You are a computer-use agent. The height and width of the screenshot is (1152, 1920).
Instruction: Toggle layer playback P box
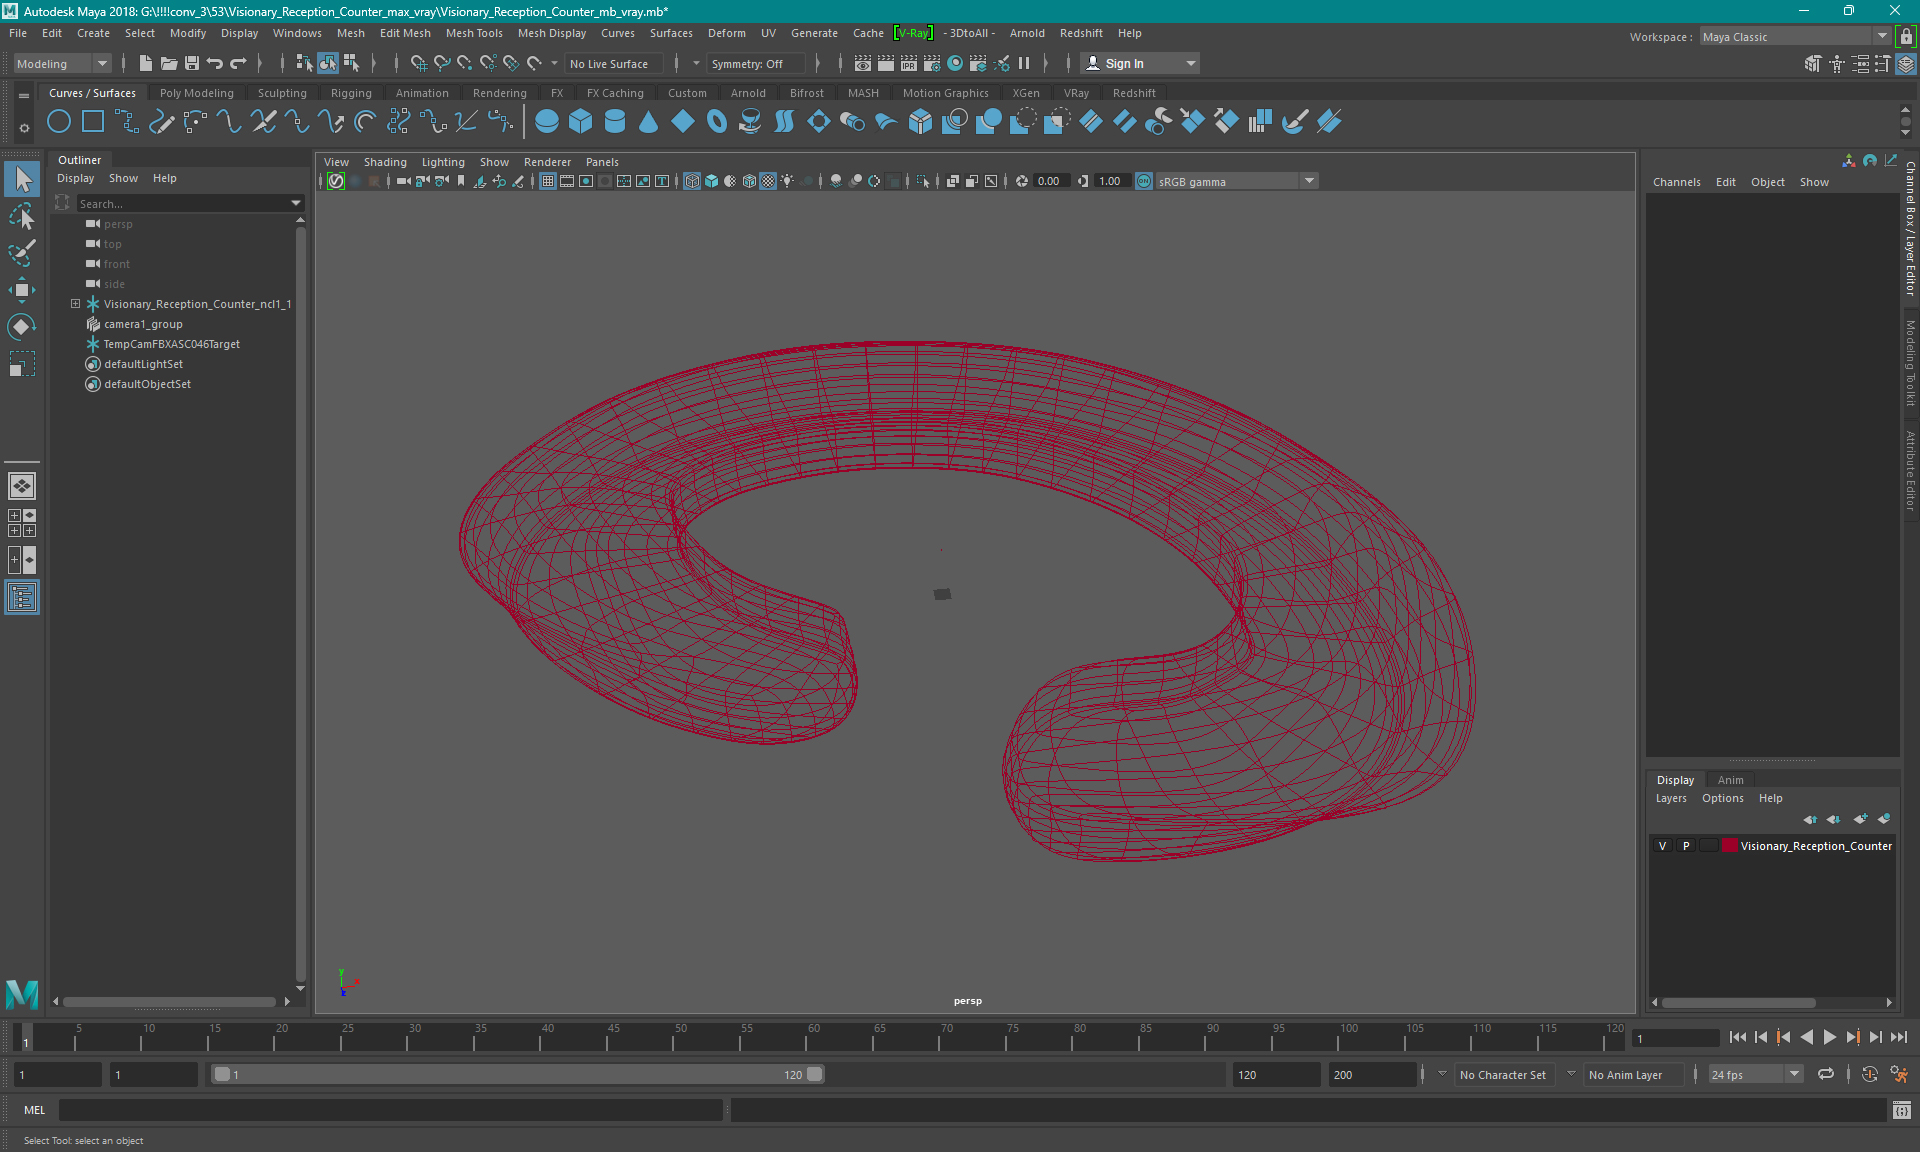pos(1686,846)
